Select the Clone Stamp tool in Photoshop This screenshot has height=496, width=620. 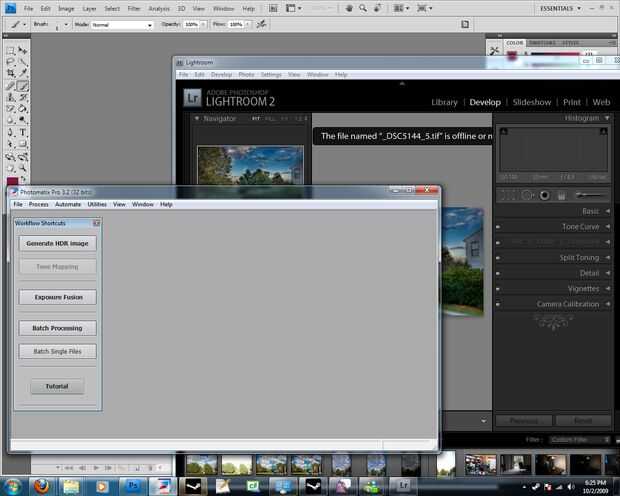[11, 97]
